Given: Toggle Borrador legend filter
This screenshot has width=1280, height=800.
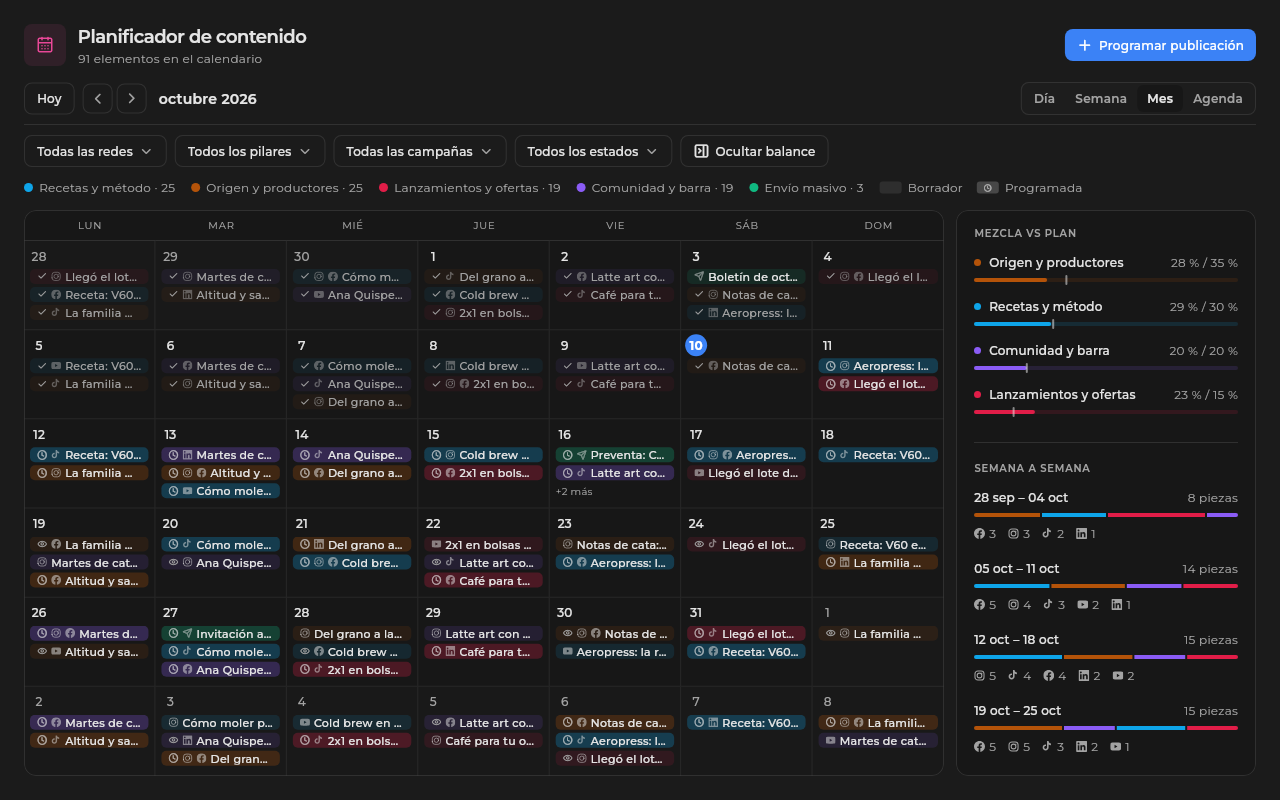Looking at the screenshot, I should tap(921, 188).
